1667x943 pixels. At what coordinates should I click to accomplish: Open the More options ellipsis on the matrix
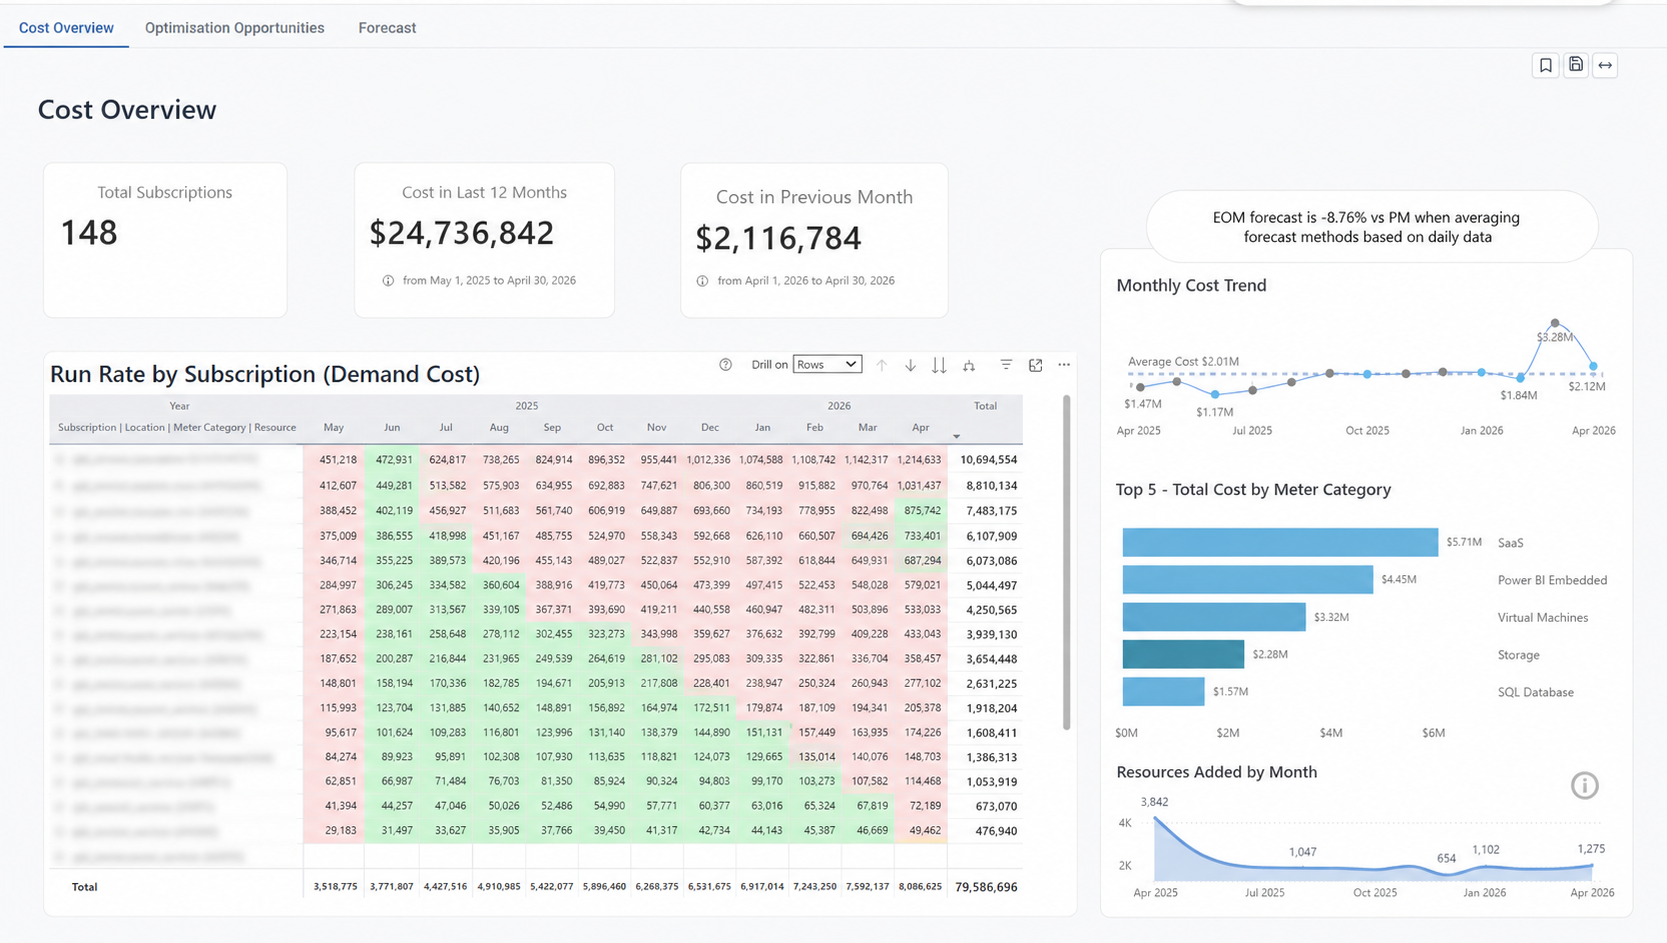point(1064,365)
